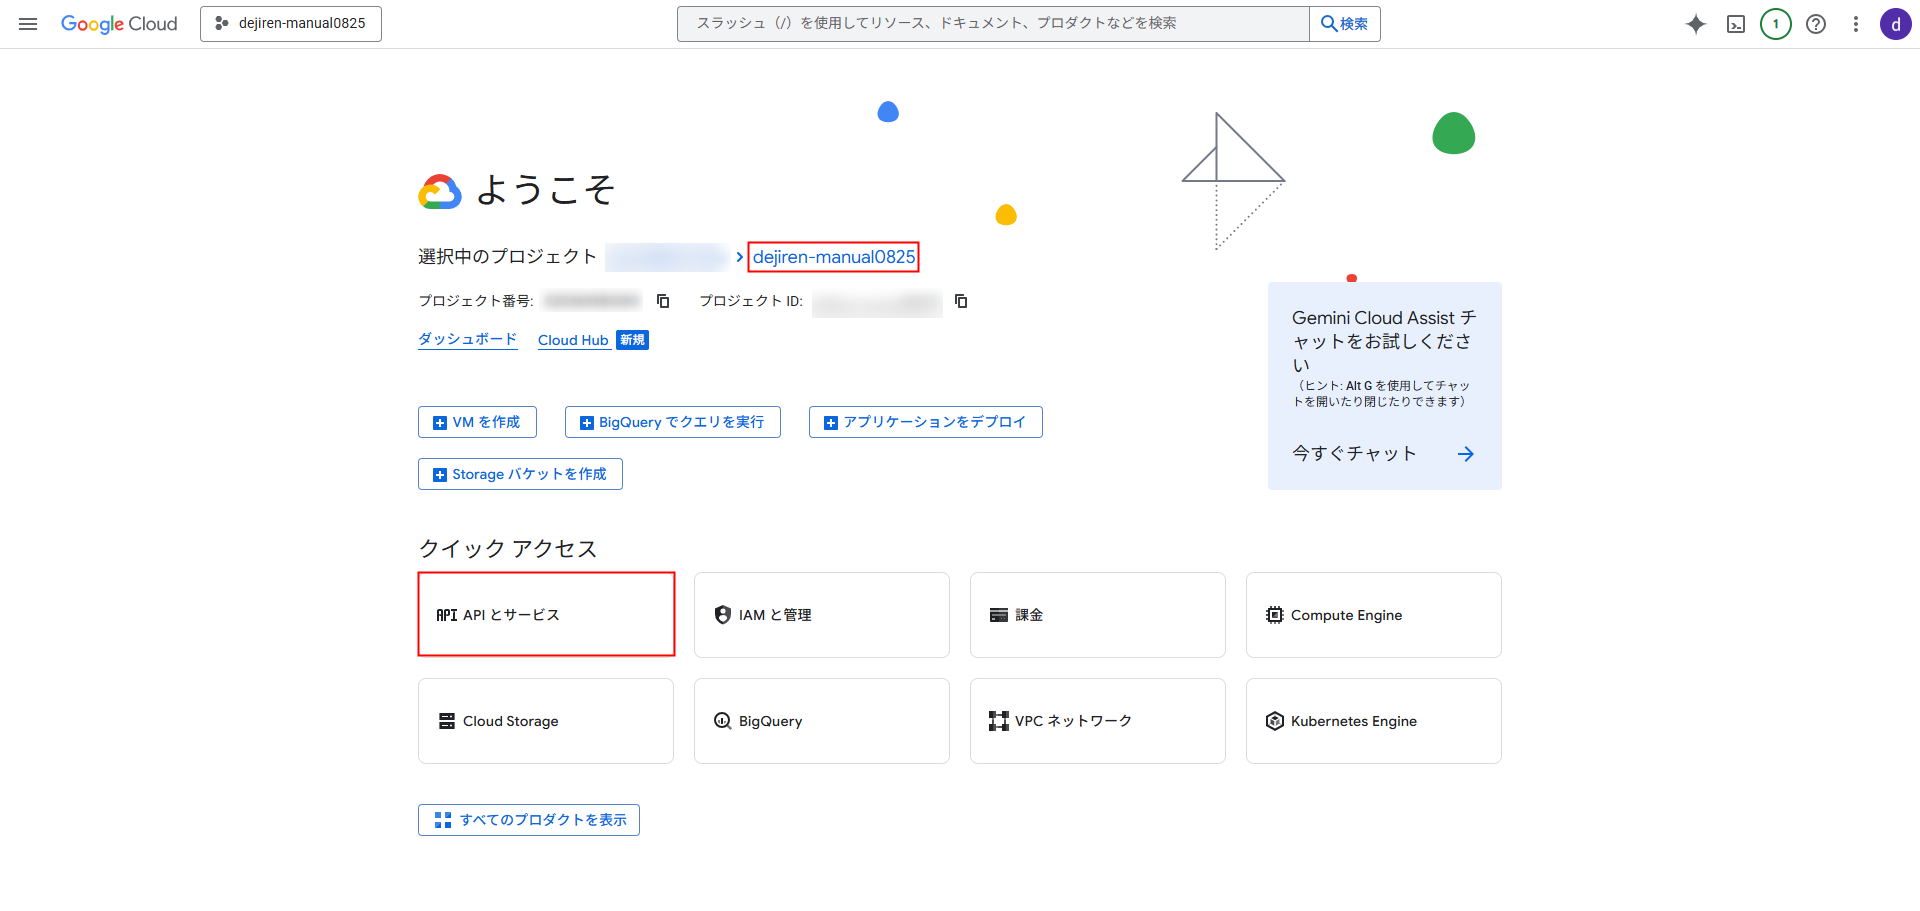Click the user account avatar

pos(1895,24)
